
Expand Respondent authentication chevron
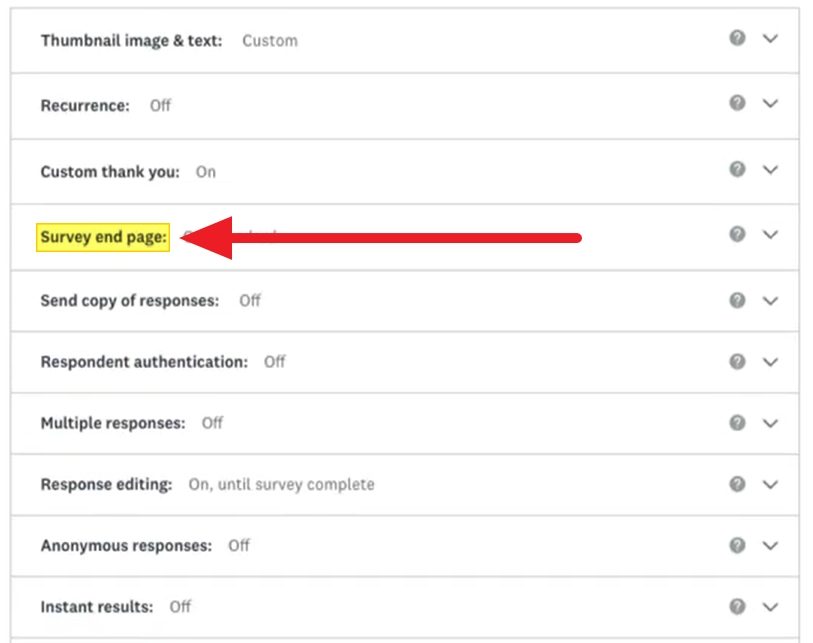(x=769, y=361)
